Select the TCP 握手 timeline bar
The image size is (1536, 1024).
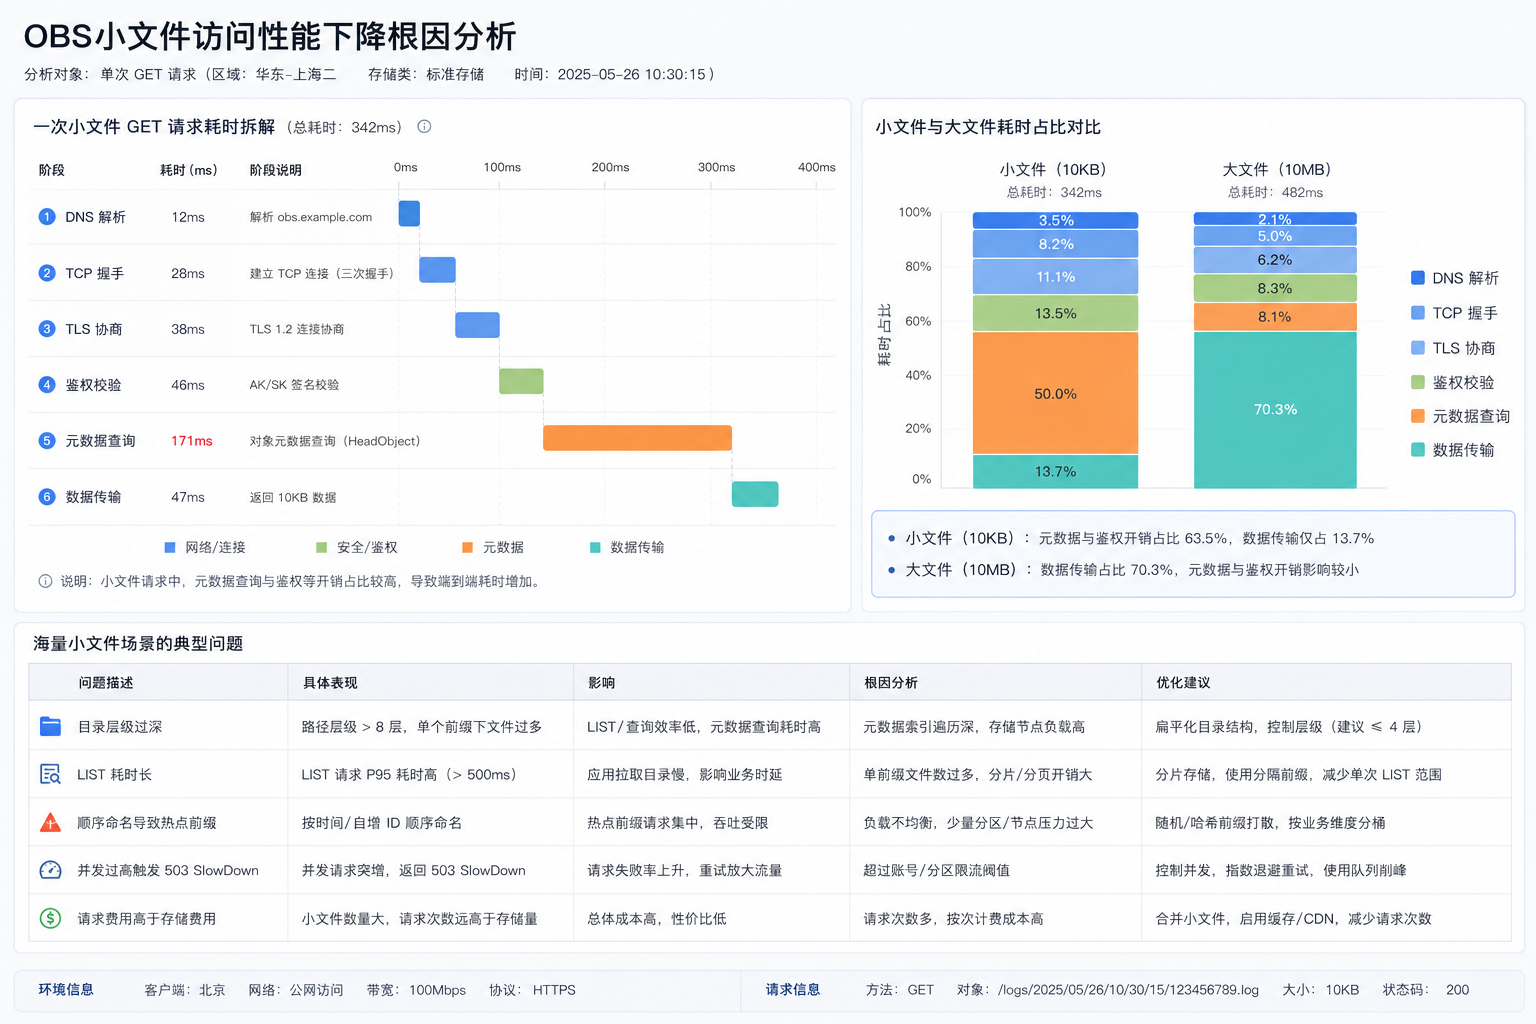(x=437, y=269)
